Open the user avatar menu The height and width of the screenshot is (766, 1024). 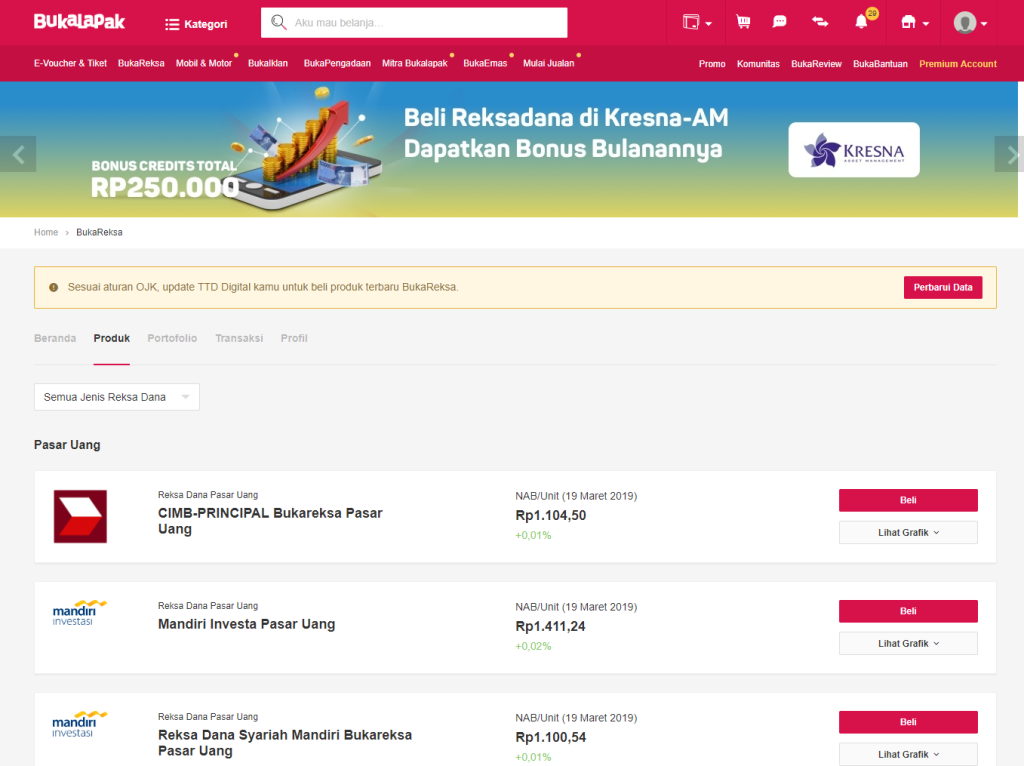(x=970, y=23)
